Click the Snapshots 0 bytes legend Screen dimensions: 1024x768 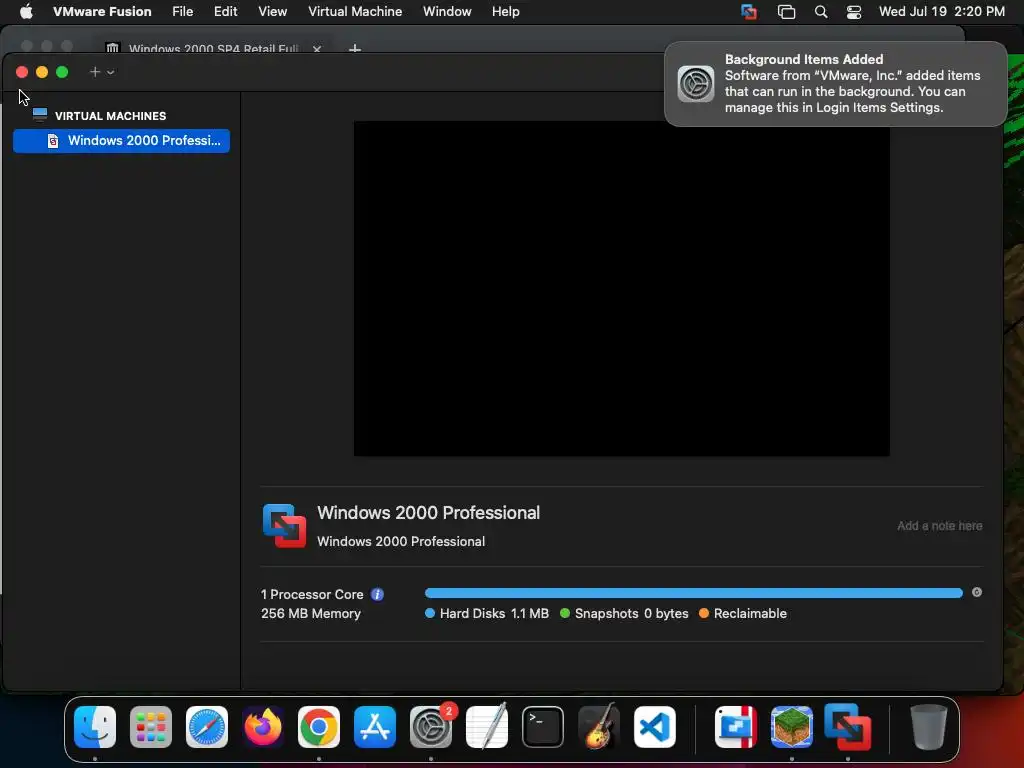pyautogui.click(x=624, y=613)
